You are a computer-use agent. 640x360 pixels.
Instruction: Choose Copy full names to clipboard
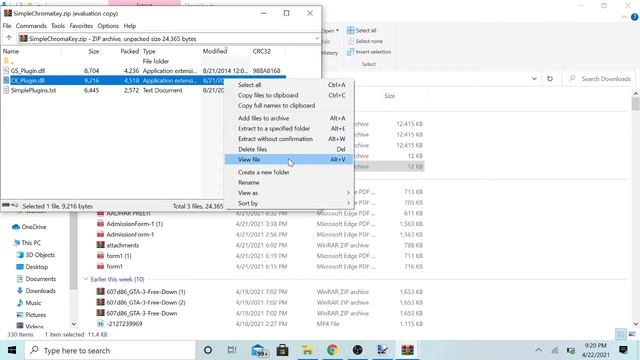point(289,105)
